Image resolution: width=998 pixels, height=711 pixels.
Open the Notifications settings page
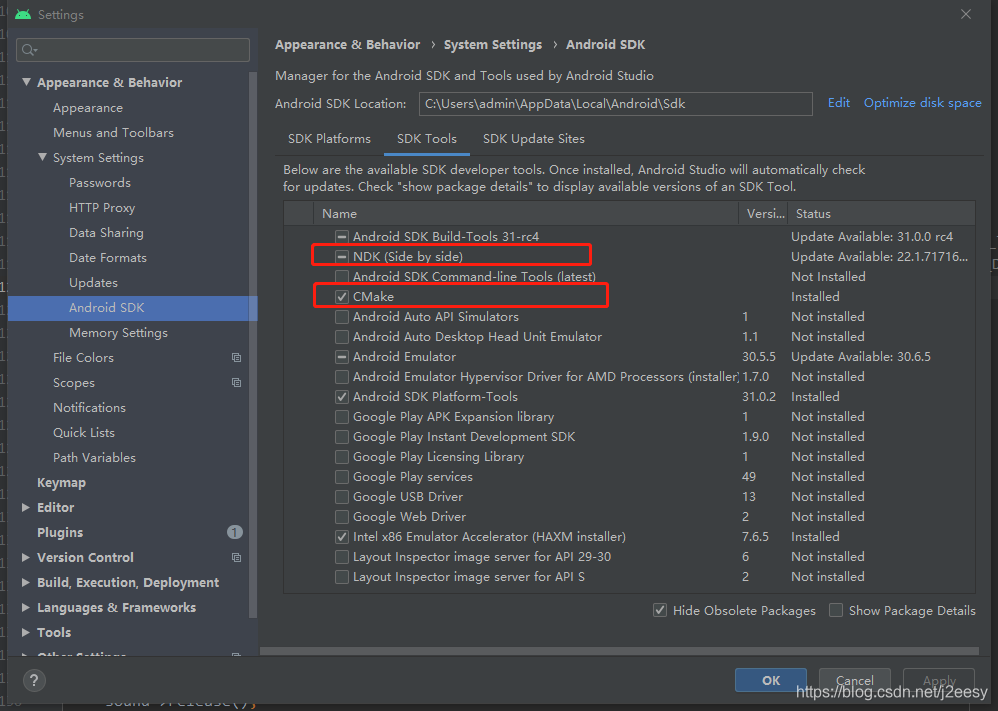click(x=89, y=407)
